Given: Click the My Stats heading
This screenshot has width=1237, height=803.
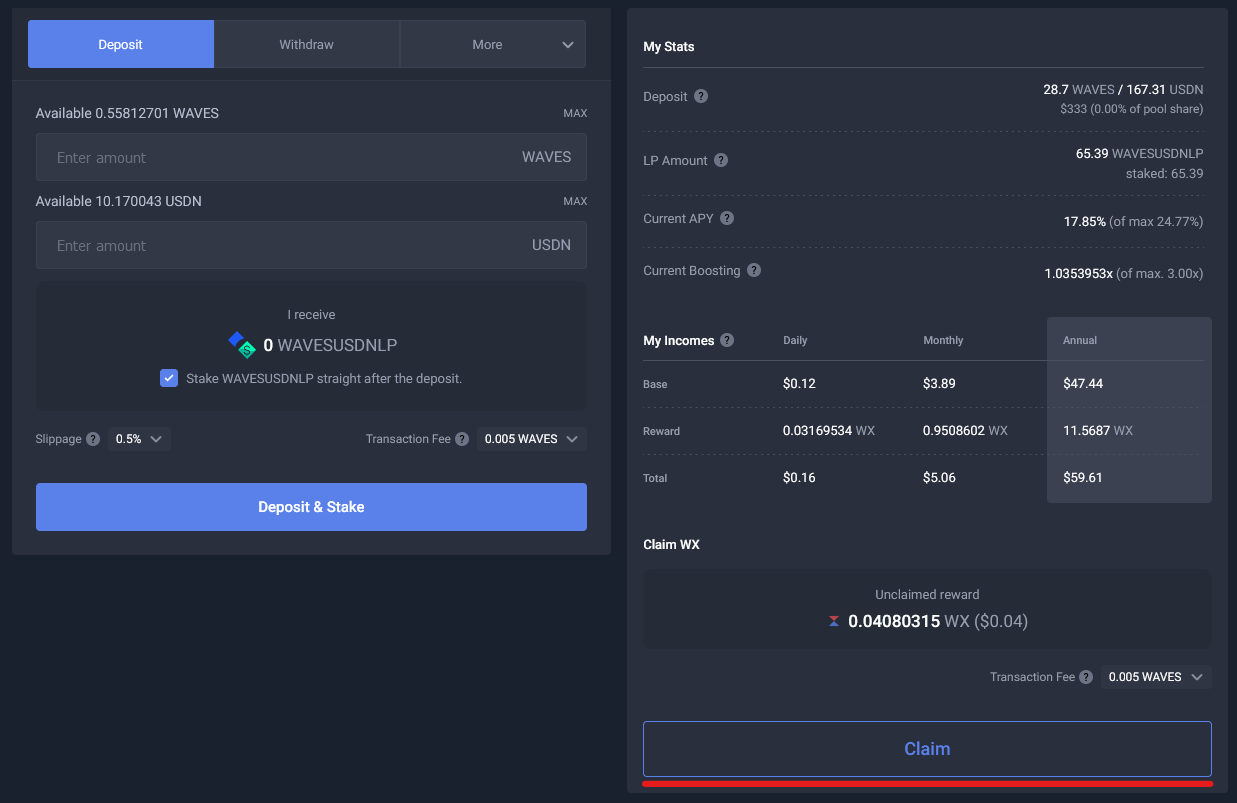Looking at the screenshot, I should point(669,47).
